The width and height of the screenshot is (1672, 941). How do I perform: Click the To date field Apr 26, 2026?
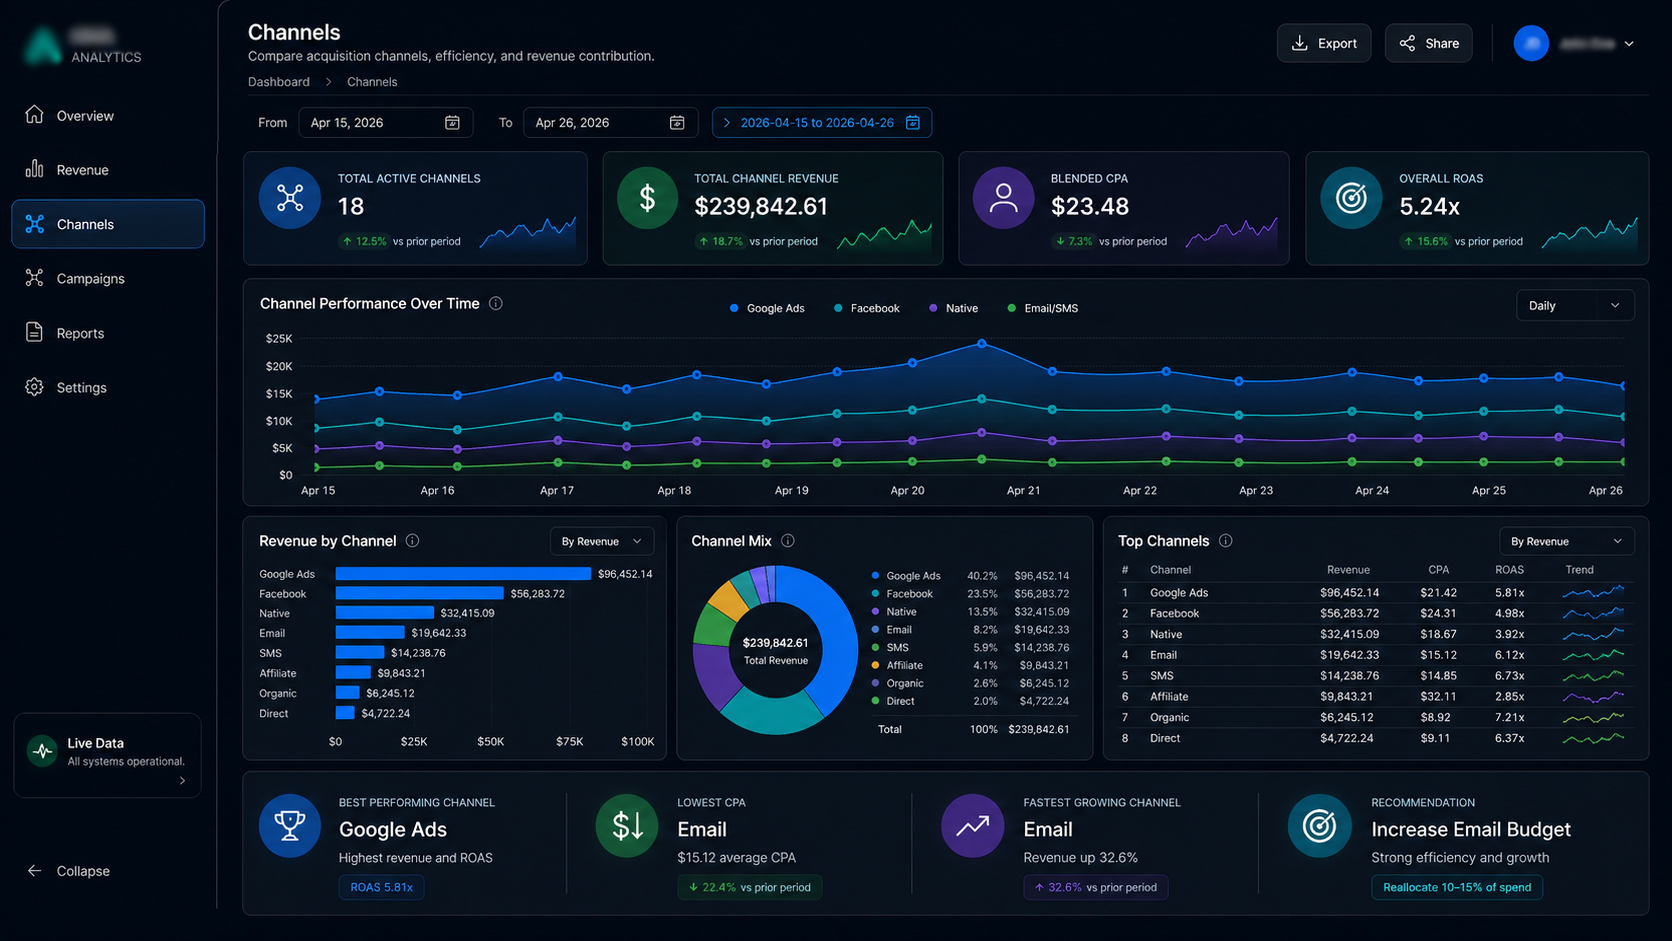[610, 123]
